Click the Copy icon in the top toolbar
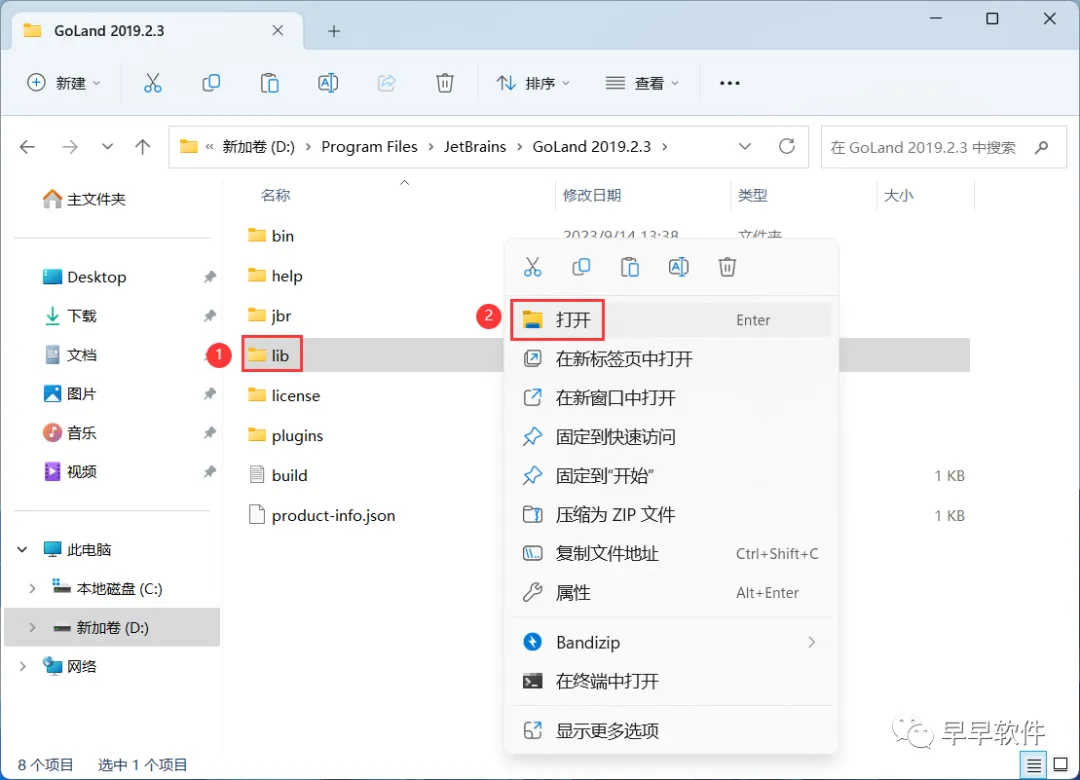The image size is (1080, 780). click(211, 83)
